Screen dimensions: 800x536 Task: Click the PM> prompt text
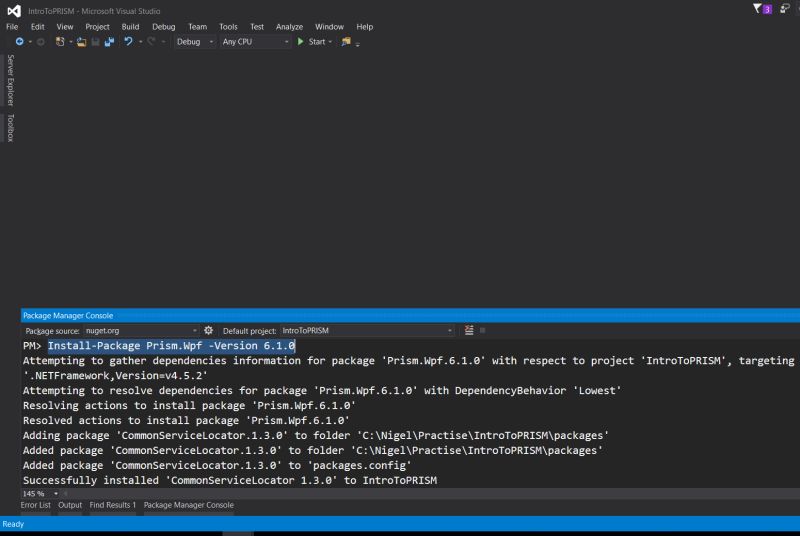pos(32,346)
